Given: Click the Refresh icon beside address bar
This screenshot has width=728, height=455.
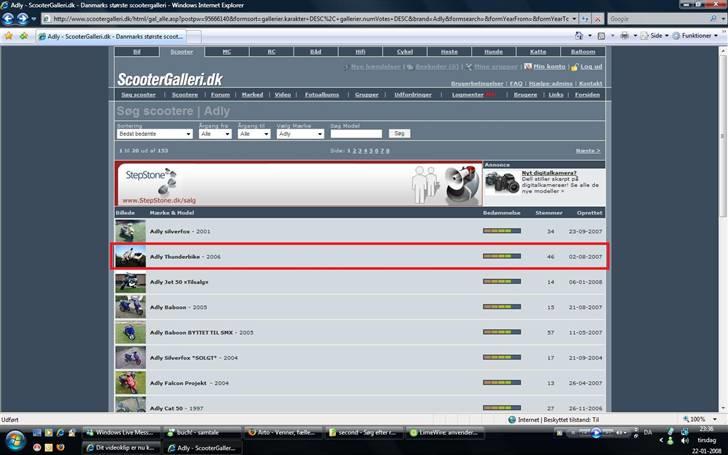Looking at the screenshot, I should click(585, 19).
